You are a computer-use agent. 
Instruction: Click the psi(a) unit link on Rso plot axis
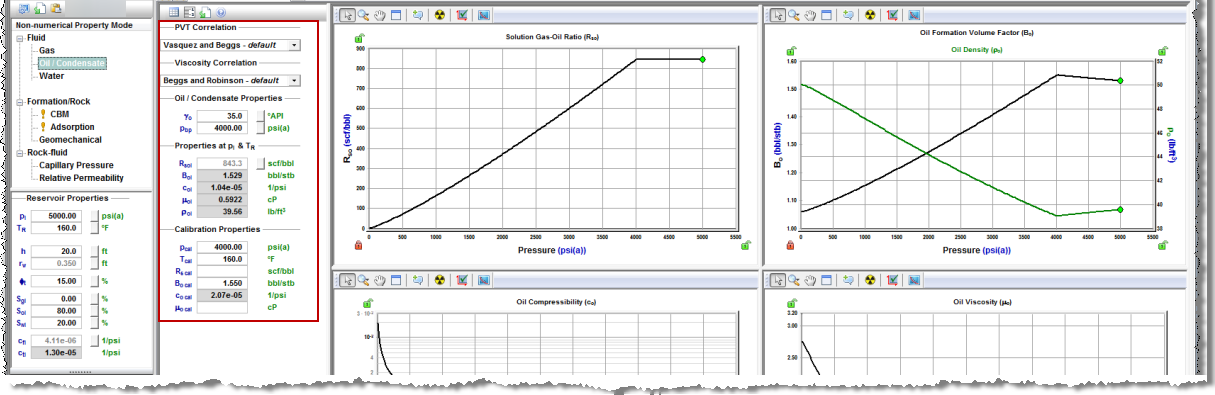pos(574,250)
